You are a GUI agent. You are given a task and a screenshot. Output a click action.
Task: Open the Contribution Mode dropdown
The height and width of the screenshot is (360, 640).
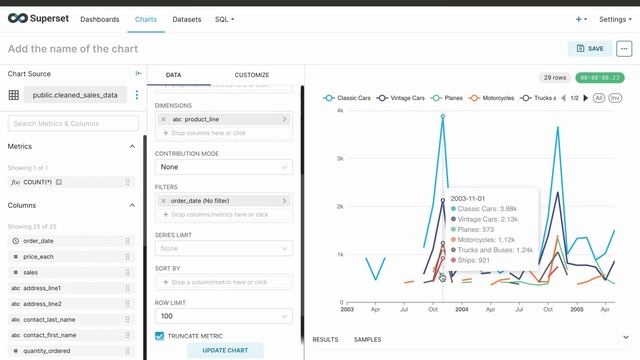click(224, 167)
